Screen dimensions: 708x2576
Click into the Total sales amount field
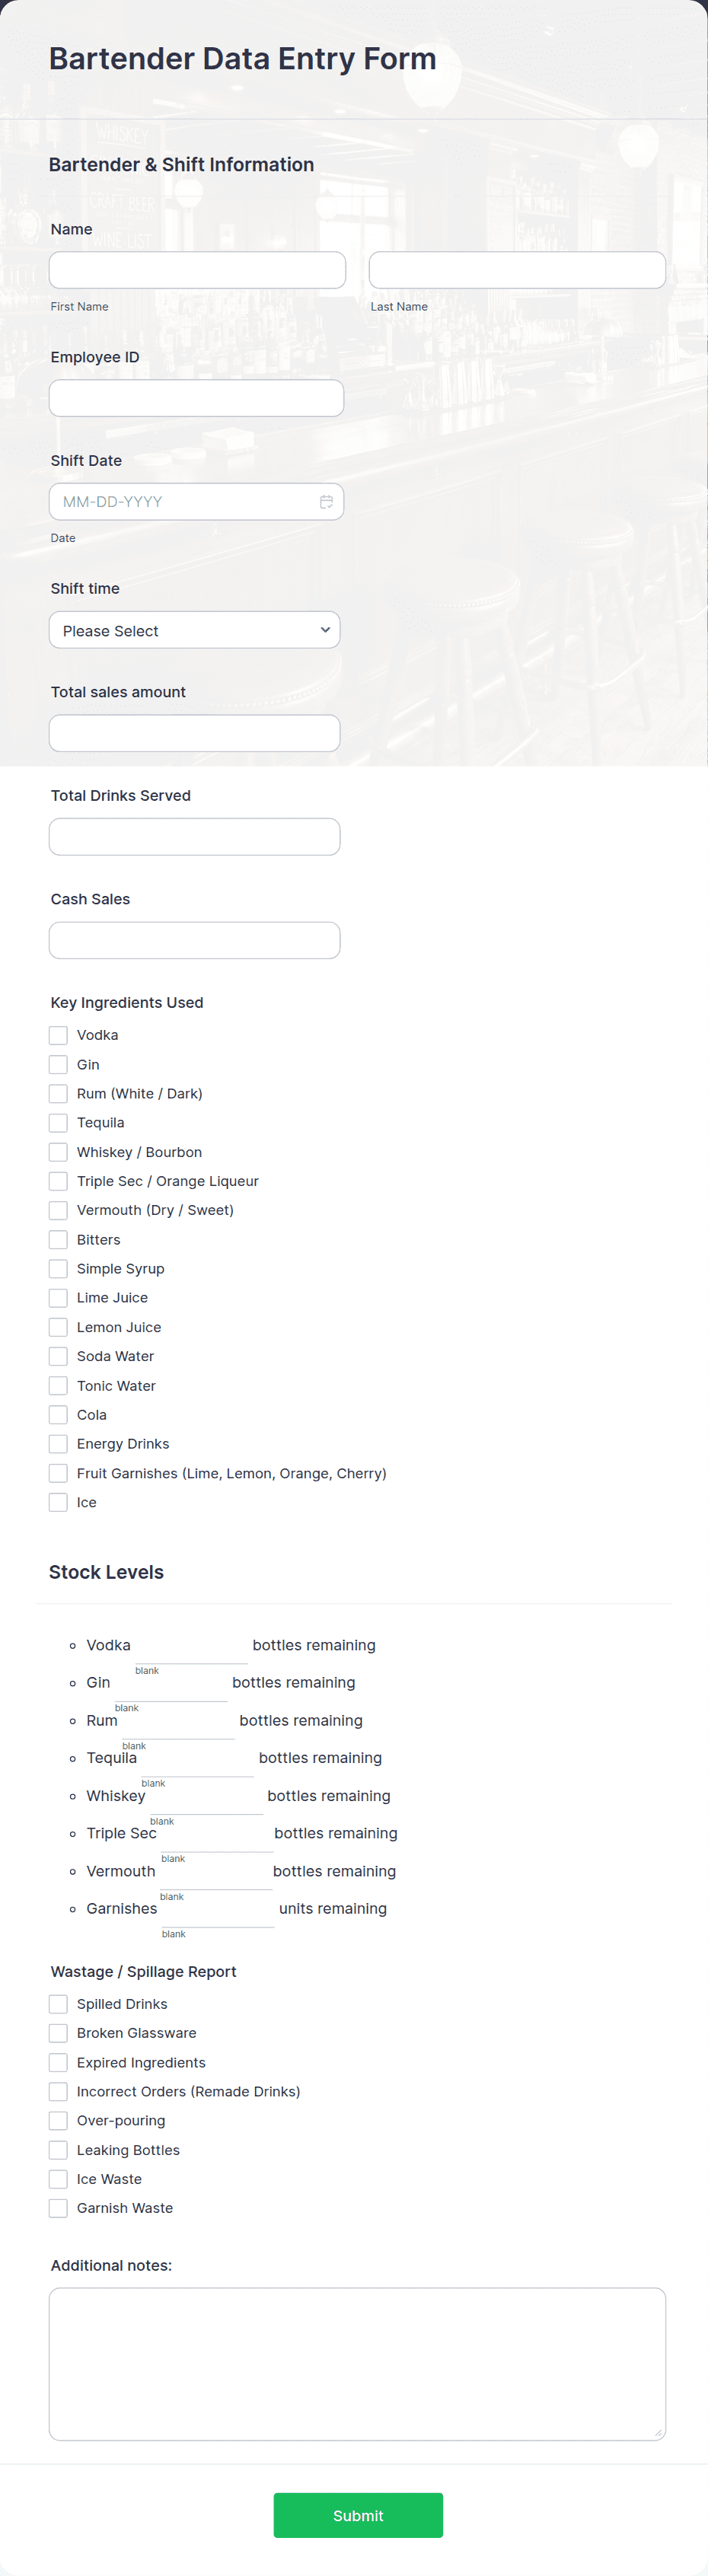pos(195,733)
